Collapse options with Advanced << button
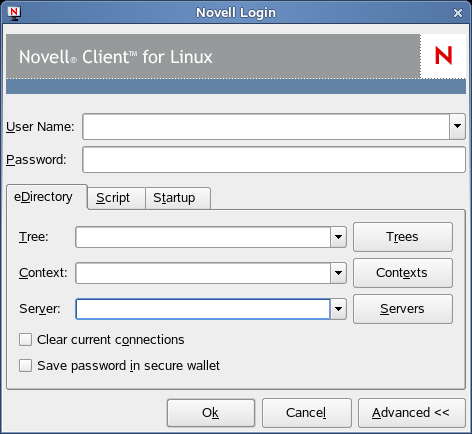The height and width of the screenshot is (434, 472). pyautogui.click(x=412, y=413)
